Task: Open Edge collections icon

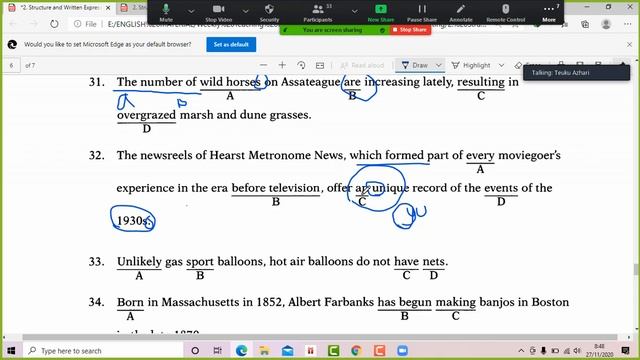Action: [585, 24]
